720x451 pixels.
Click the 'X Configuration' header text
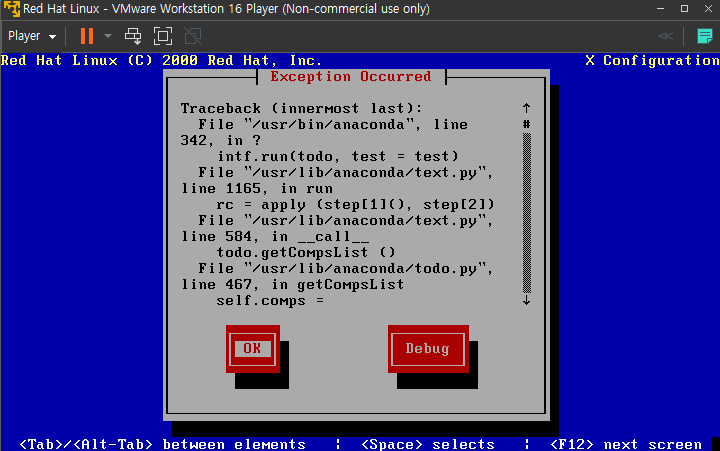tap(652, 61)
